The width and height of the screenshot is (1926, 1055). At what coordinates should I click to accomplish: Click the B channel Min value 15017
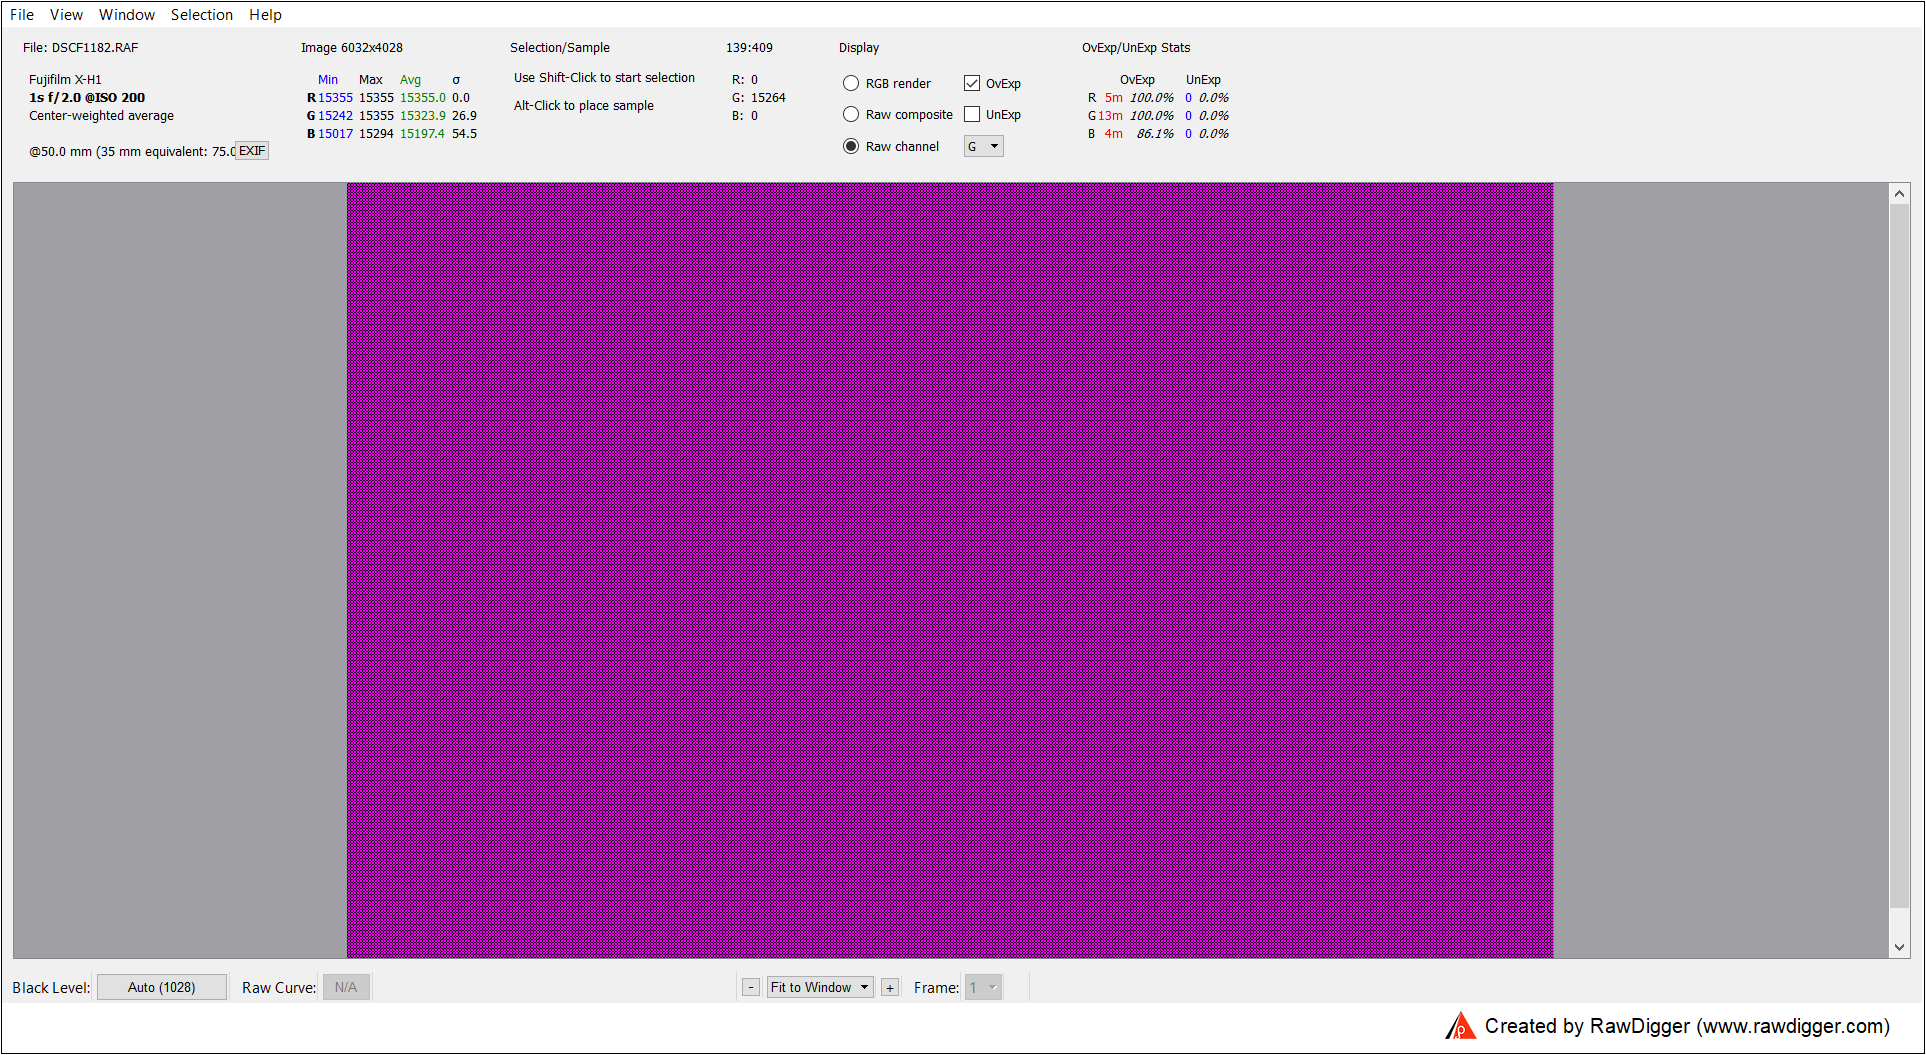click(x=335, y=134)
